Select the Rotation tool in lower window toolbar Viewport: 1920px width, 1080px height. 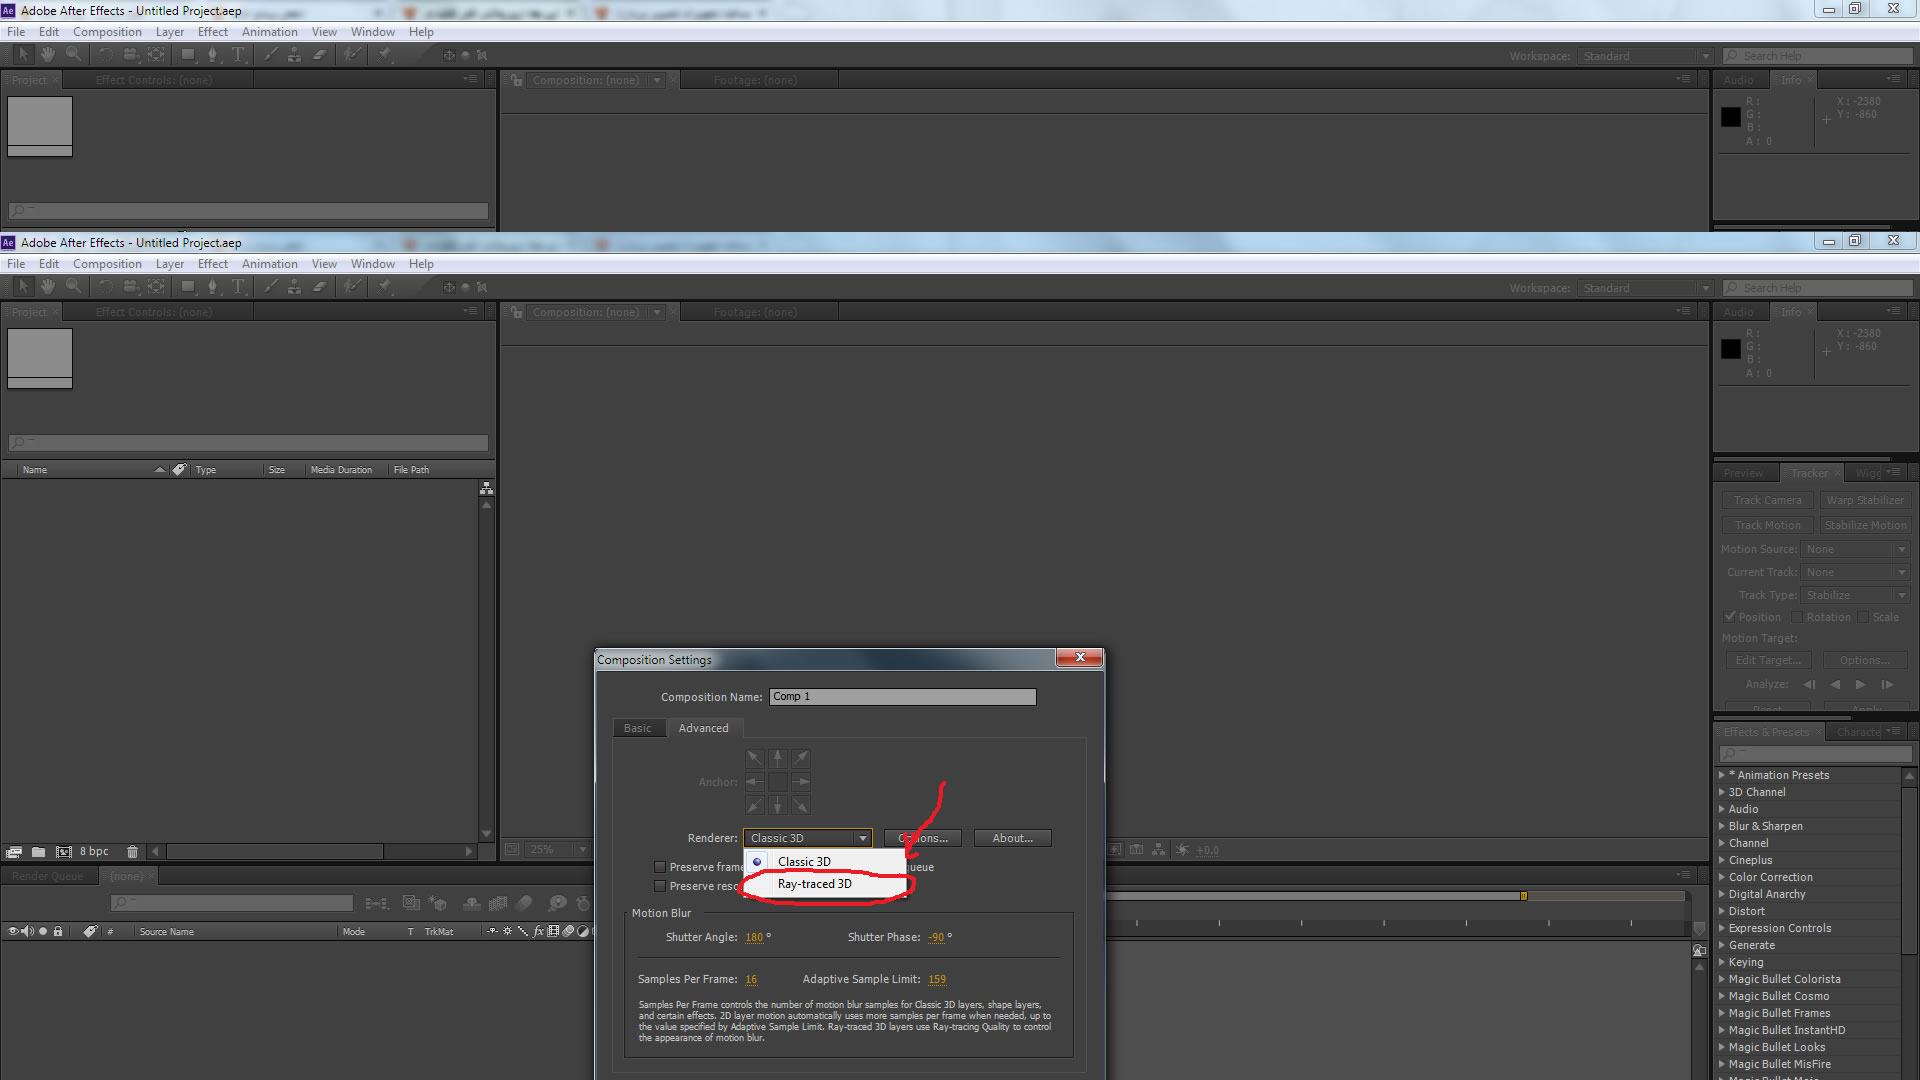click(106, 287)
